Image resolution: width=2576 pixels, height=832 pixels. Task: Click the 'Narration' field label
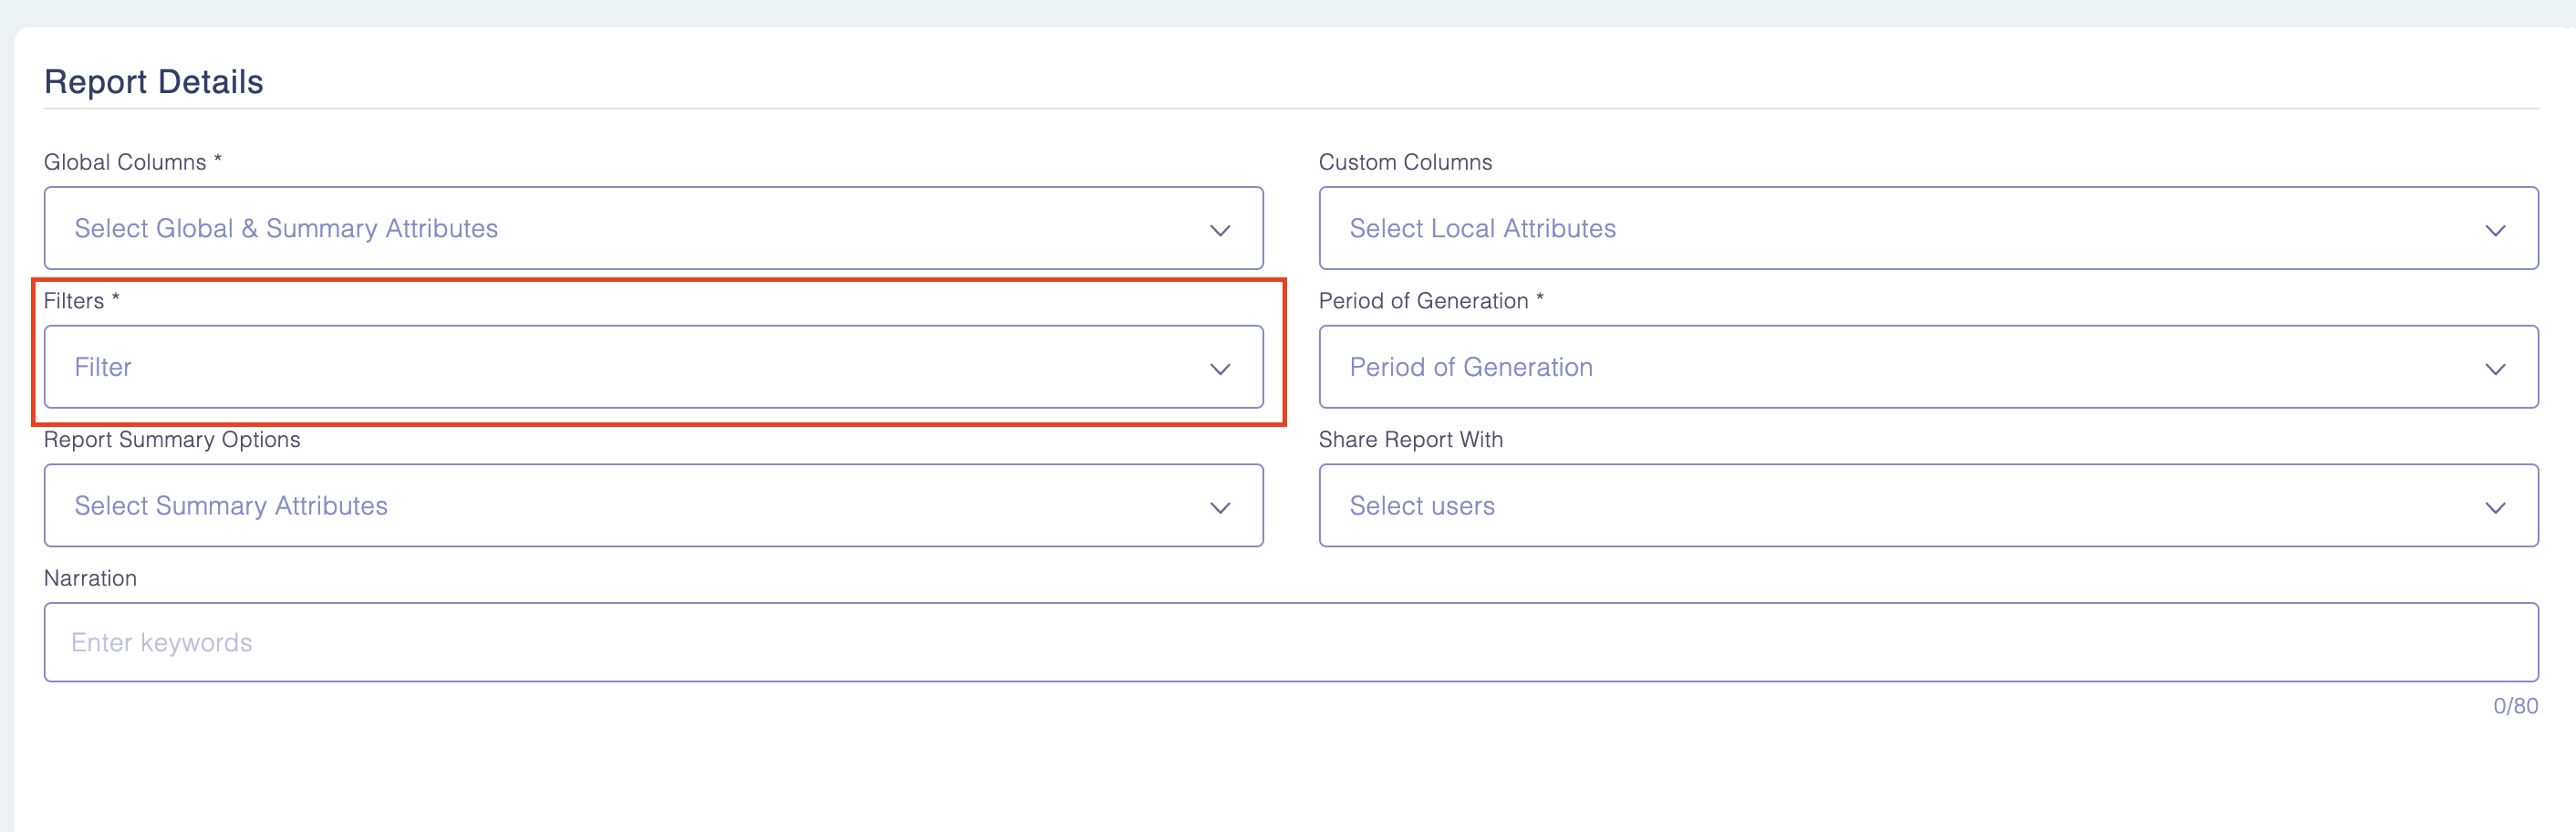[90, 578]
